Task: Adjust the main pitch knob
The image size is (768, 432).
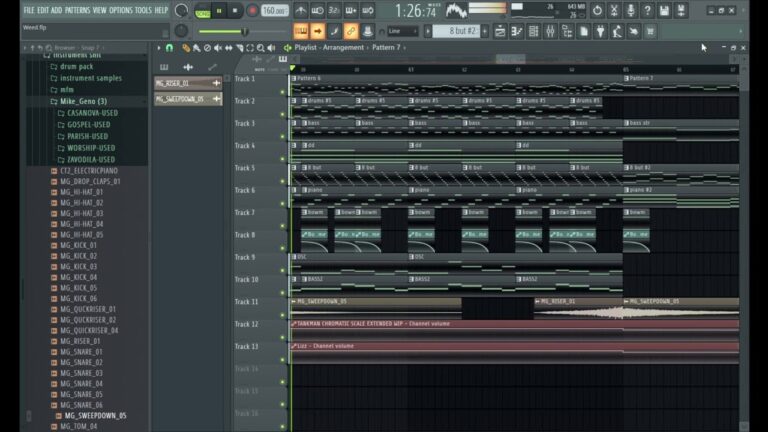Action: point(181,31)
